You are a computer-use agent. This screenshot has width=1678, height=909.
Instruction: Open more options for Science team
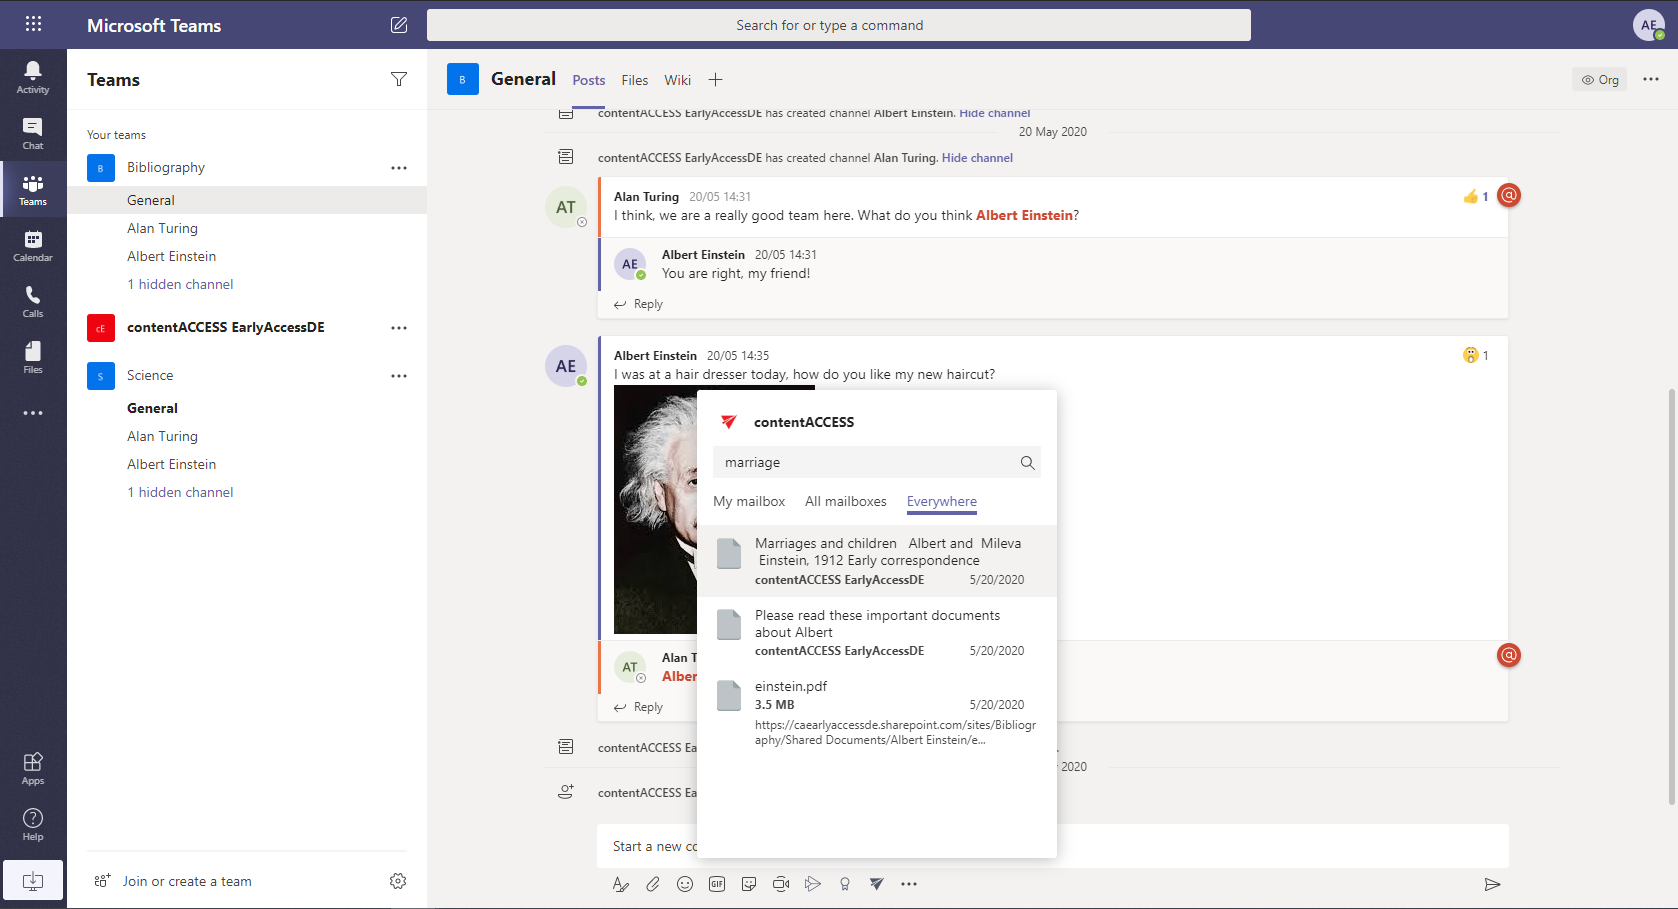coord(399,376)
